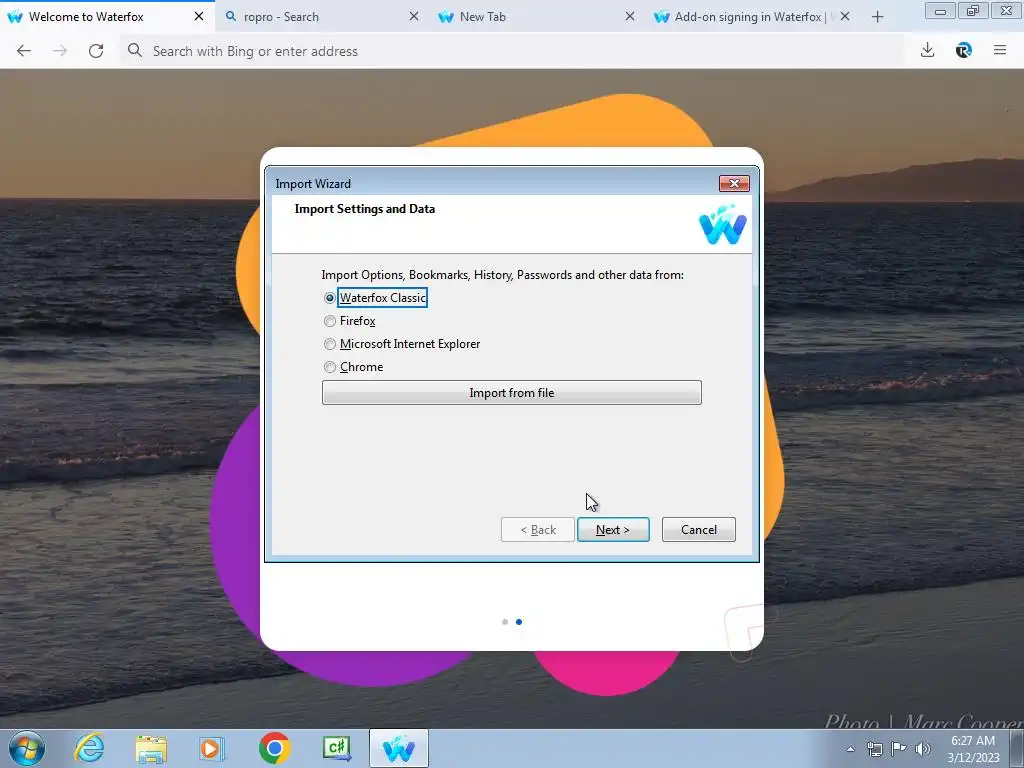1024x768 pixels.
Task: Cancel the Import Wizard
Action: coord(698,530)
